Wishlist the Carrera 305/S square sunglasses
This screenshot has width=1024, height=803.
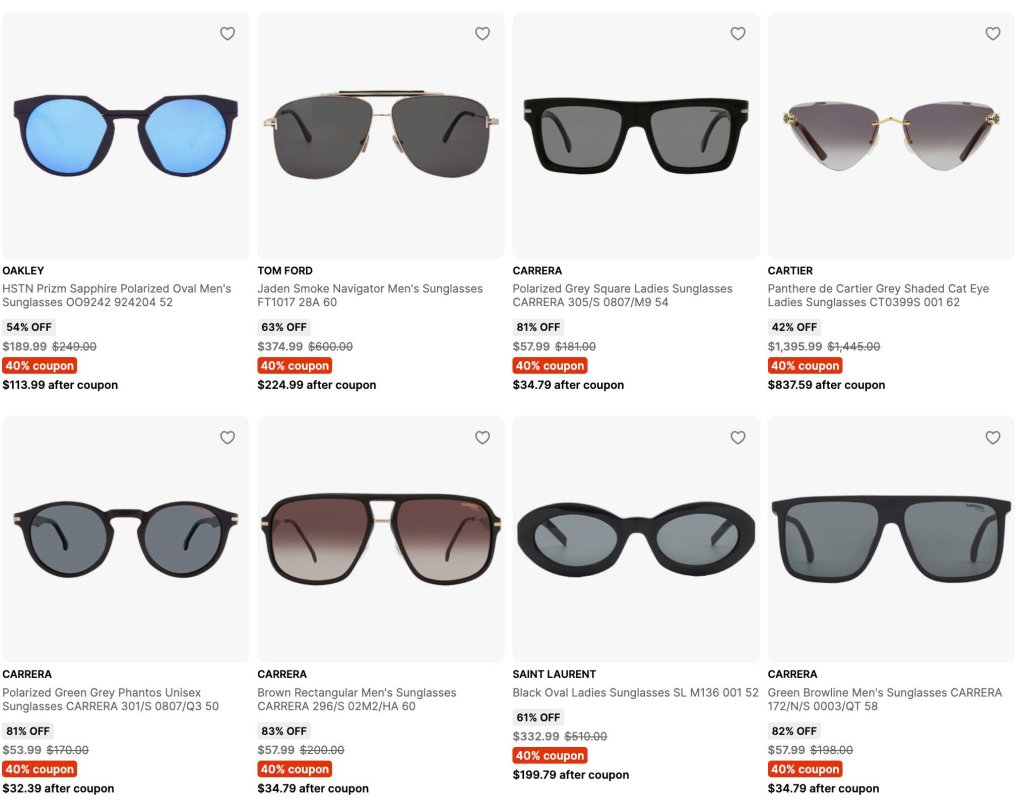coord(738,34)
